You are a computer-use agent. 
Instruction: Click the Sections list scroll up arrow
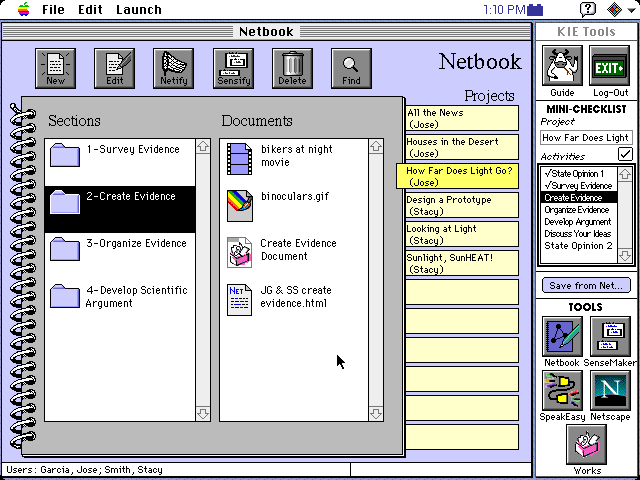(203, 147)
